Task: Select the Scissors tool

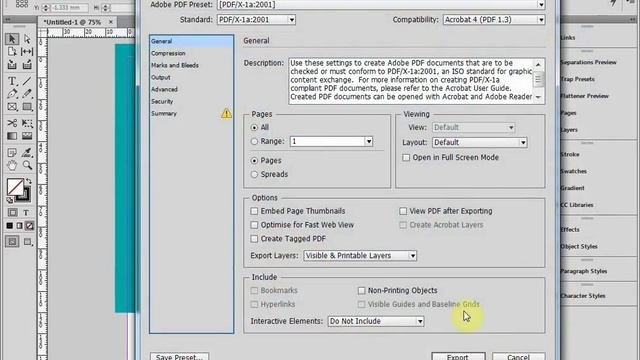Action: [12, 123]
